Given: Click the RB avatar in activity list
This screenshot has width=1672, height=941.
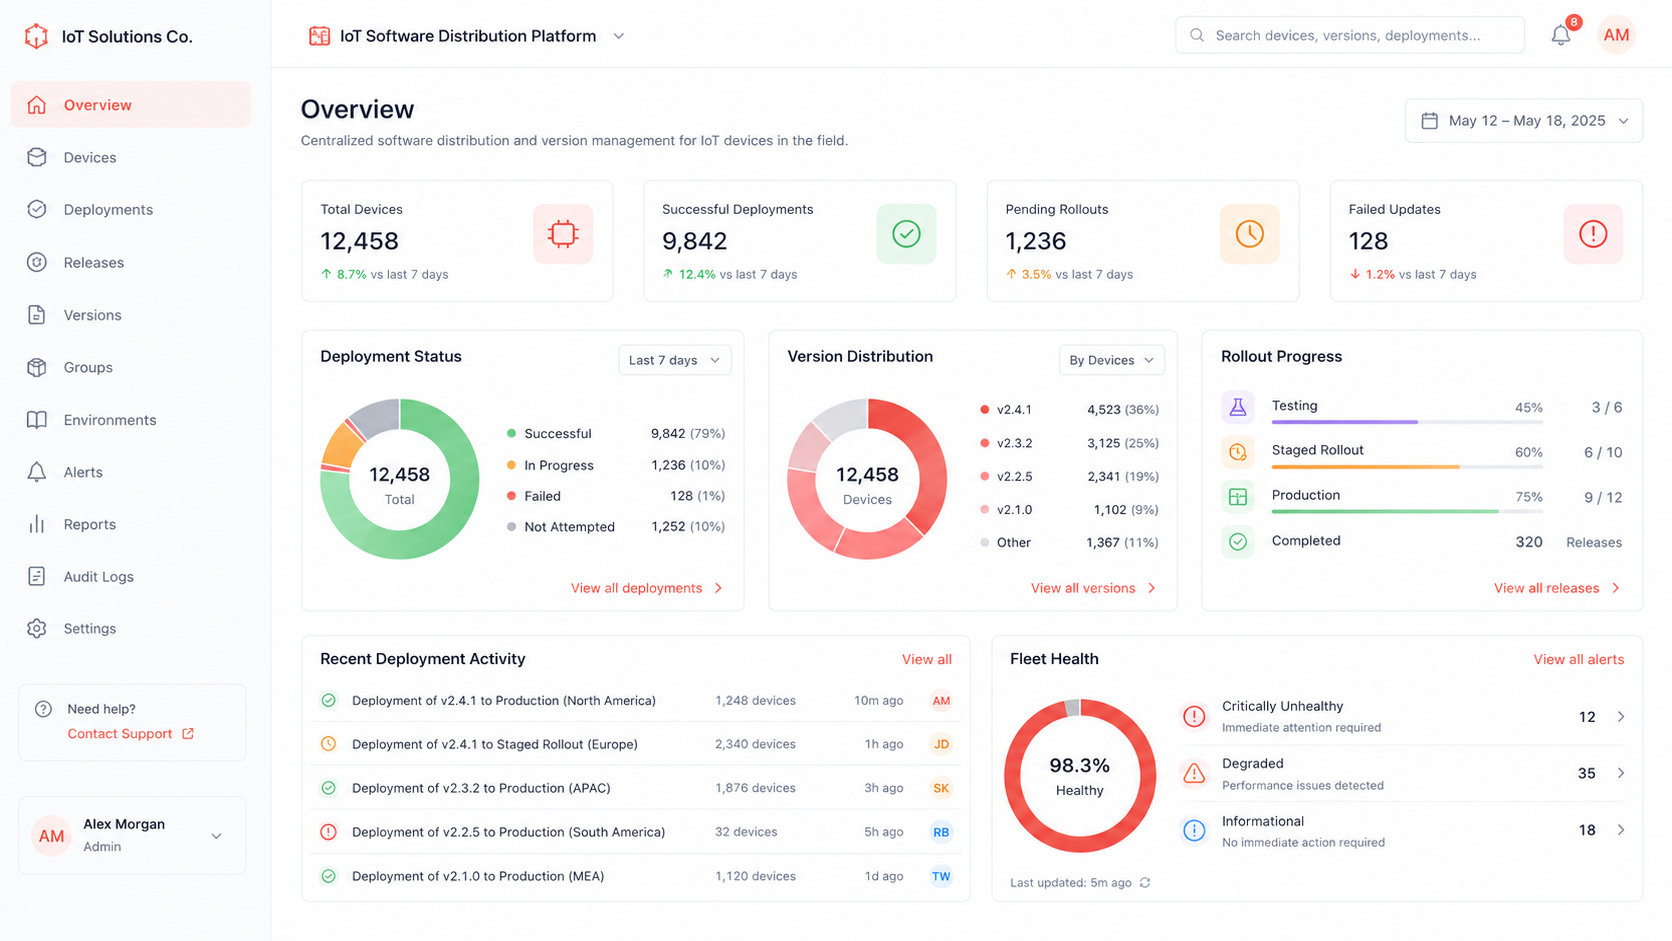Looking at the screenshot, I should point(941,832).
